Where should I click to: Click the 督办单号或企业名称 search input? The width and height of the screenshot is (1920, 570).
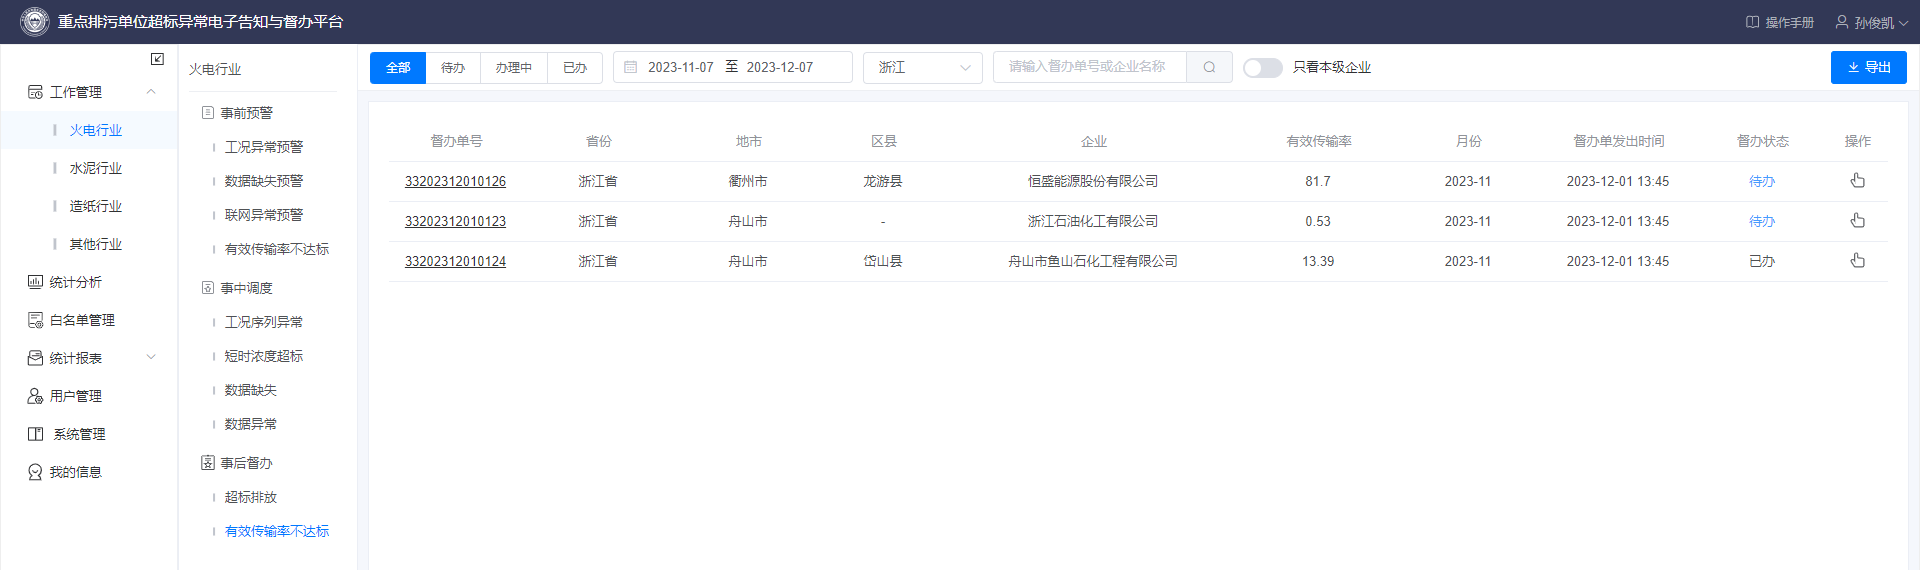tap(1090, 67)
